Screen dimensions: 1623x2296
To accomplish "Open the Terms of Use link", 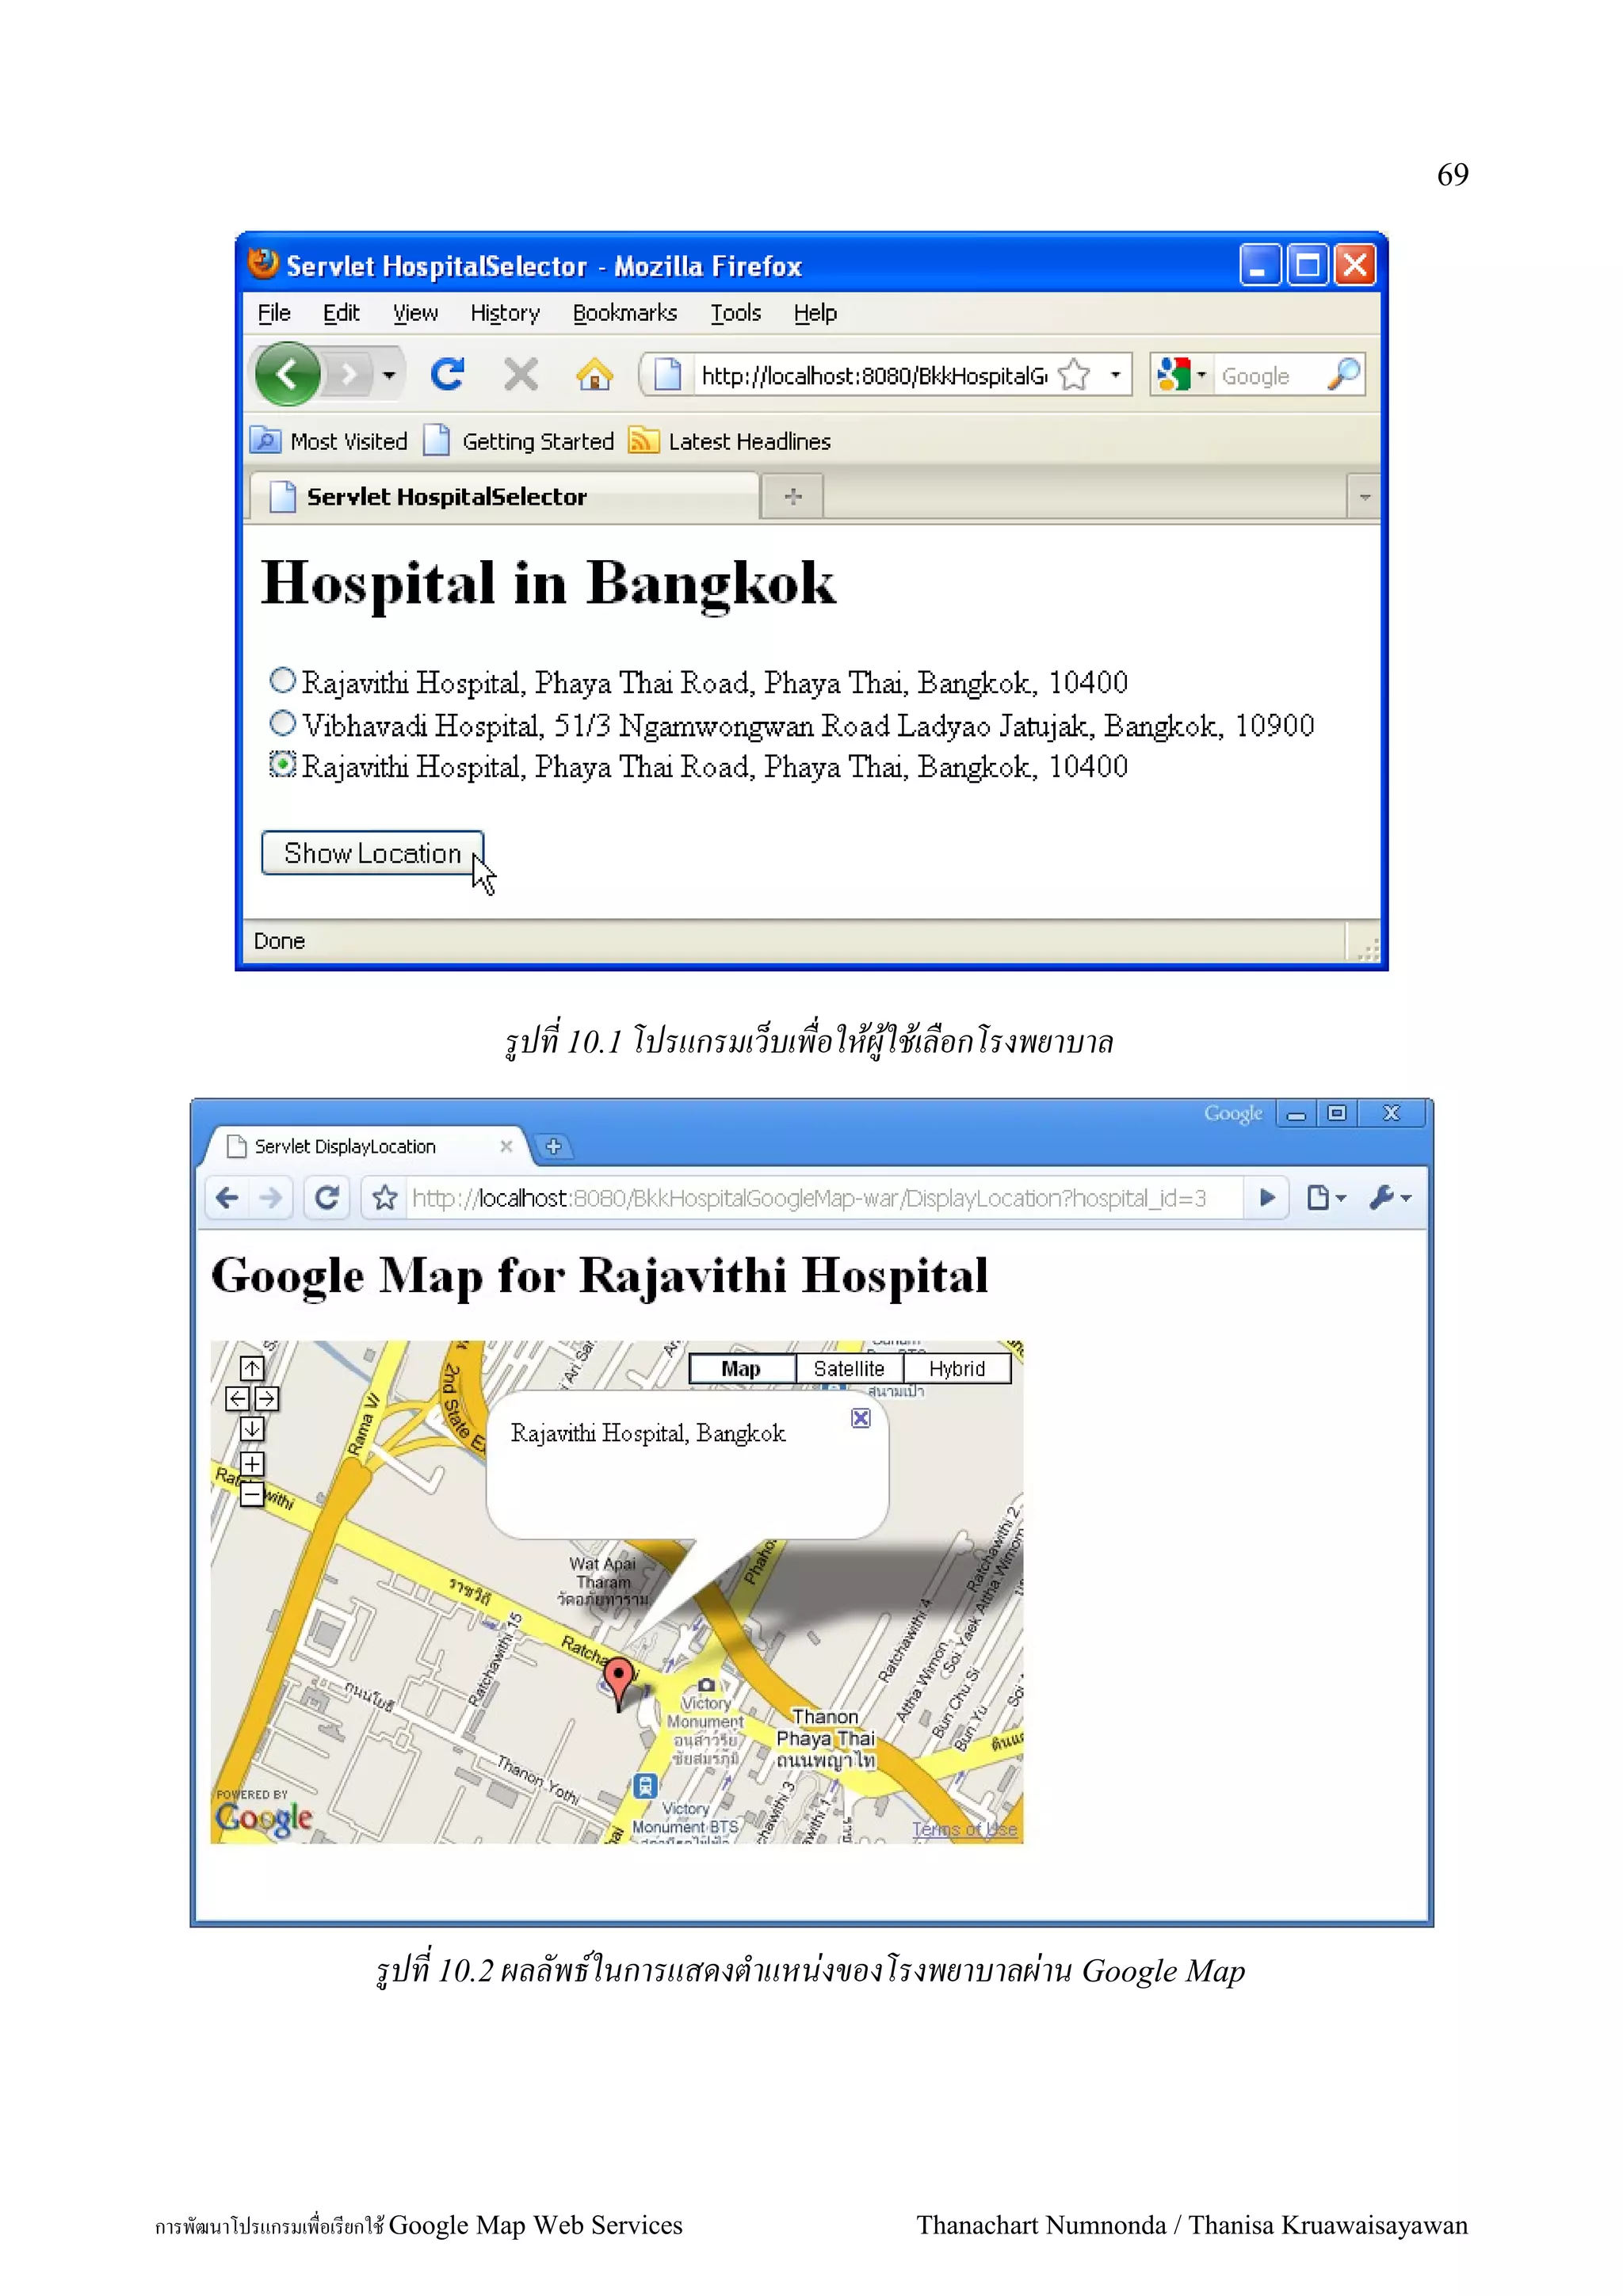I will click(x=964, y=1829).
